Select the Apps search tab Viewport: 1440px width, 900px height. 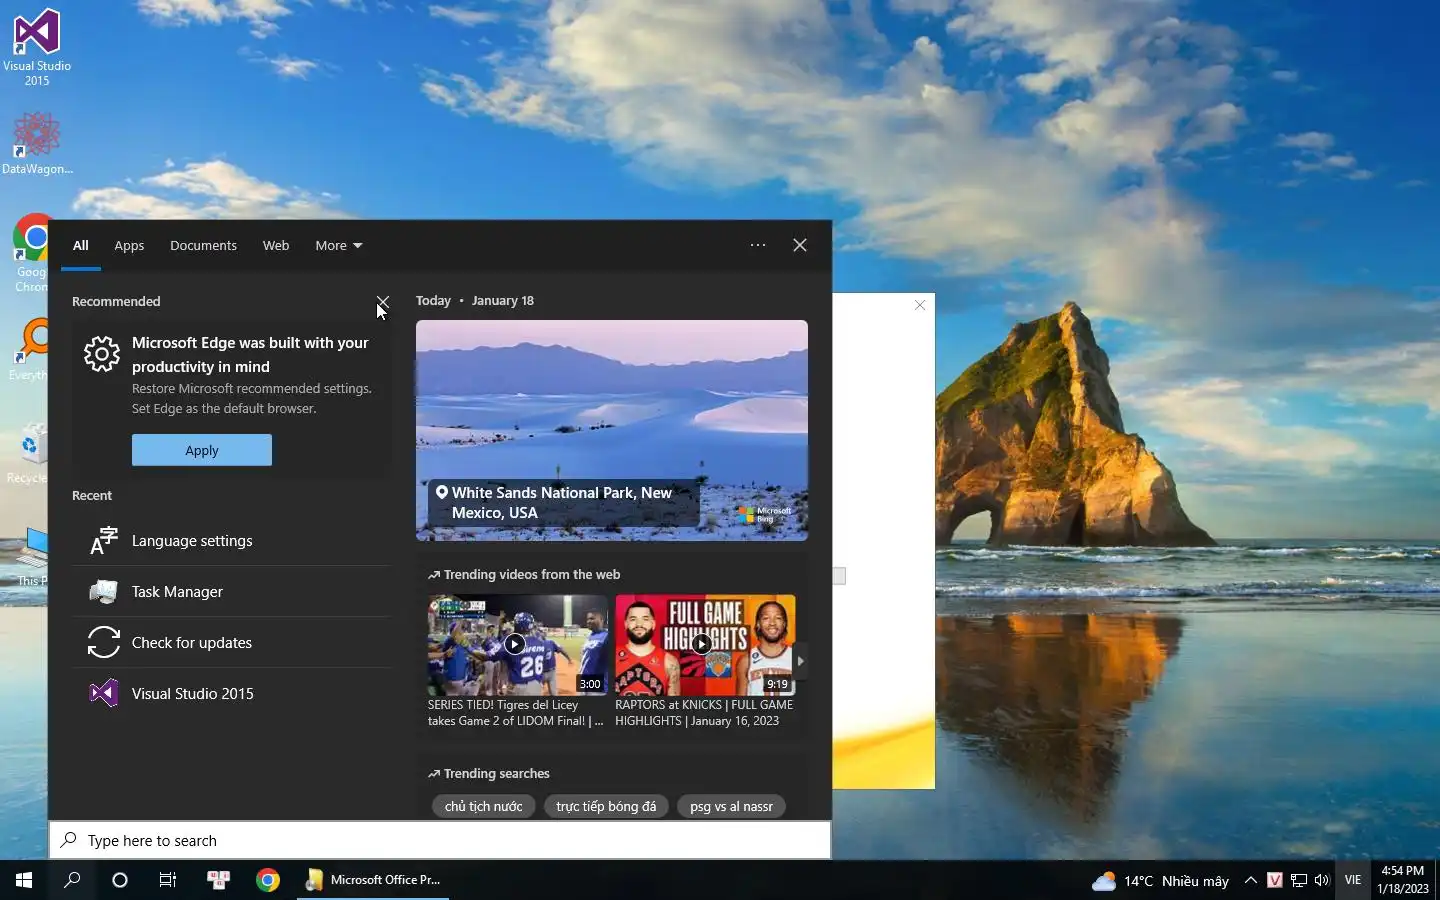tap(129, 245)
